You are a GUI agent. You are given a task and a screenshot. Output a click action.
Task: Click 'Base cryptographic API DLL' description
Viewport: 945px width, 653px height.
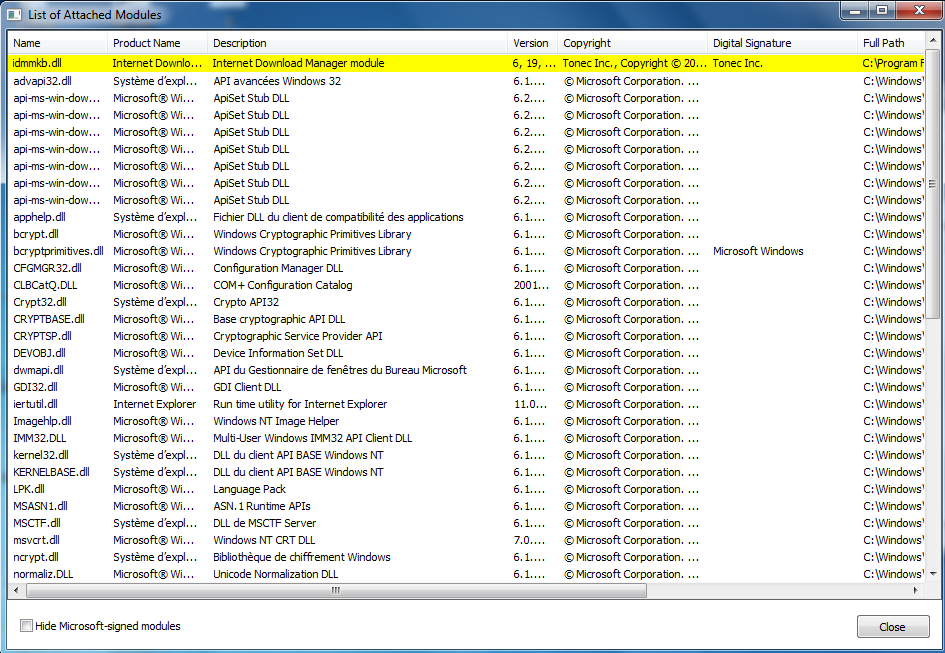tap(279, 319)
